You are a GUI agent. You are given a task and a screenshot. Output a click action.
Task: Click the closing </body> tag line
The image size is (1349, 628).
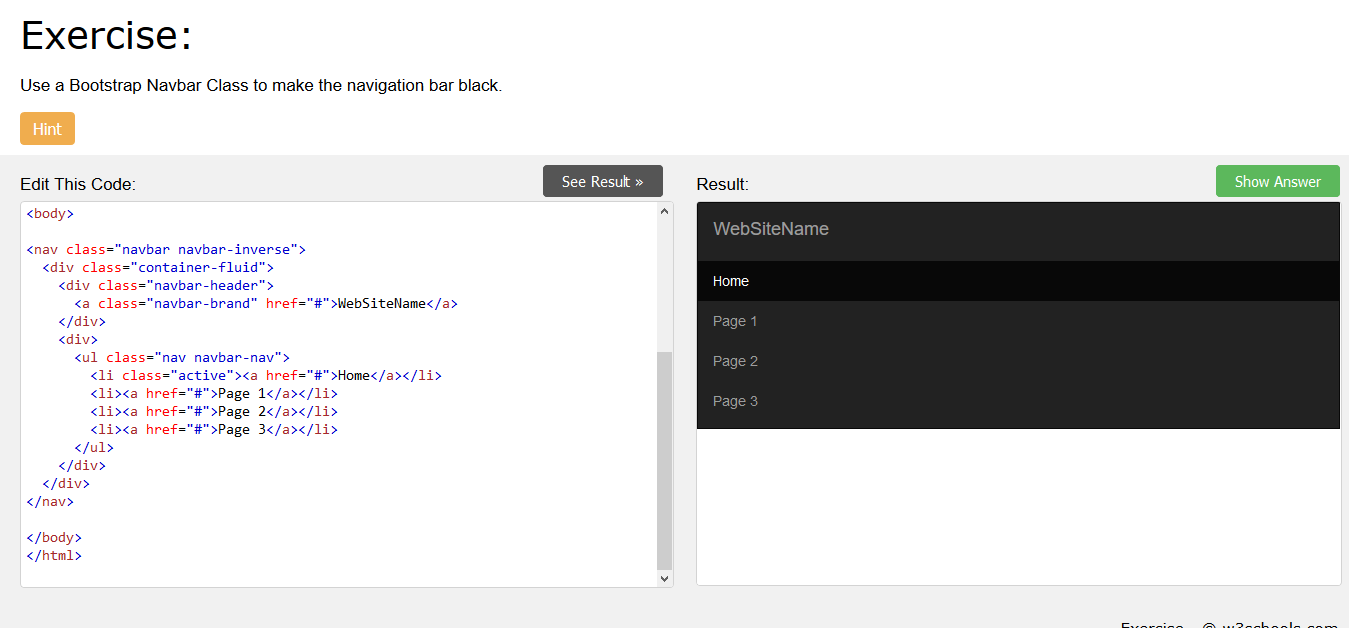(x=54, y=537)
